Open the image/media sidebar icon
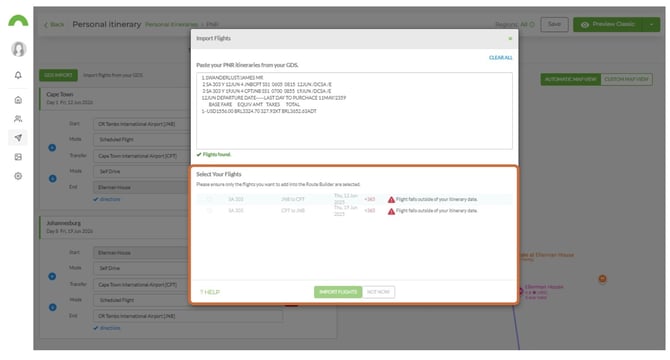Screen dimensions: 670x360 pyautogui.click(x=18, y=157)
